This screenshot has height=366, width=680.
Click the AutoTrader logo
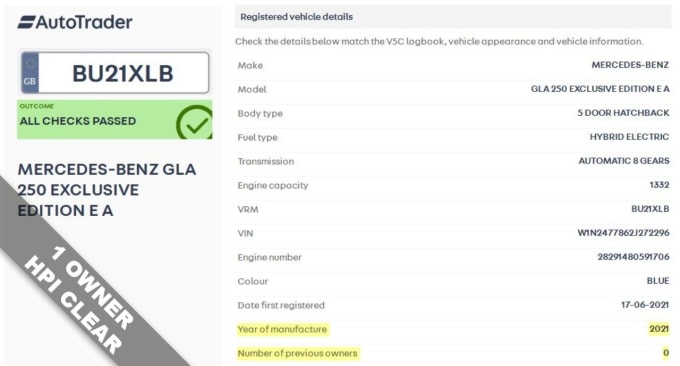coord(75,22)
